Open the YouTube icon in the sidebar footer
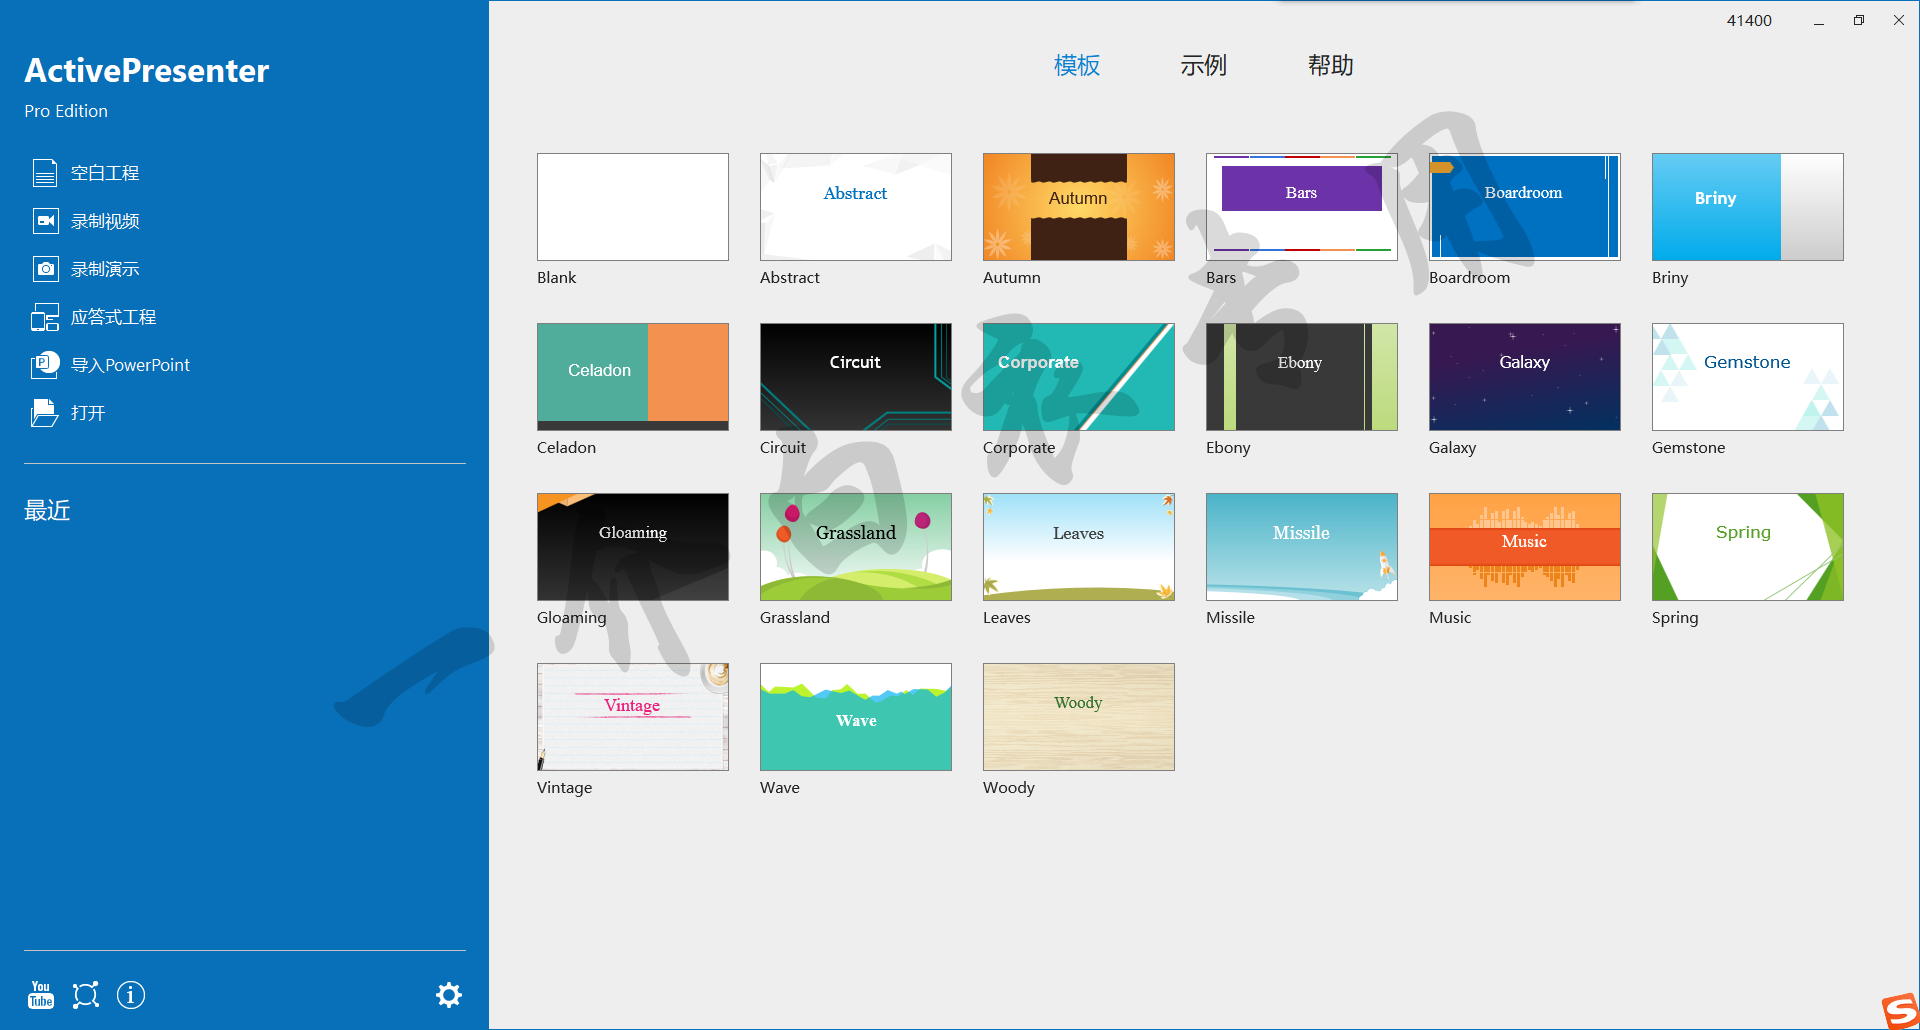The height and width of the screenshot is (1030, 1920). pyautogui.click(x=41, y=995)
